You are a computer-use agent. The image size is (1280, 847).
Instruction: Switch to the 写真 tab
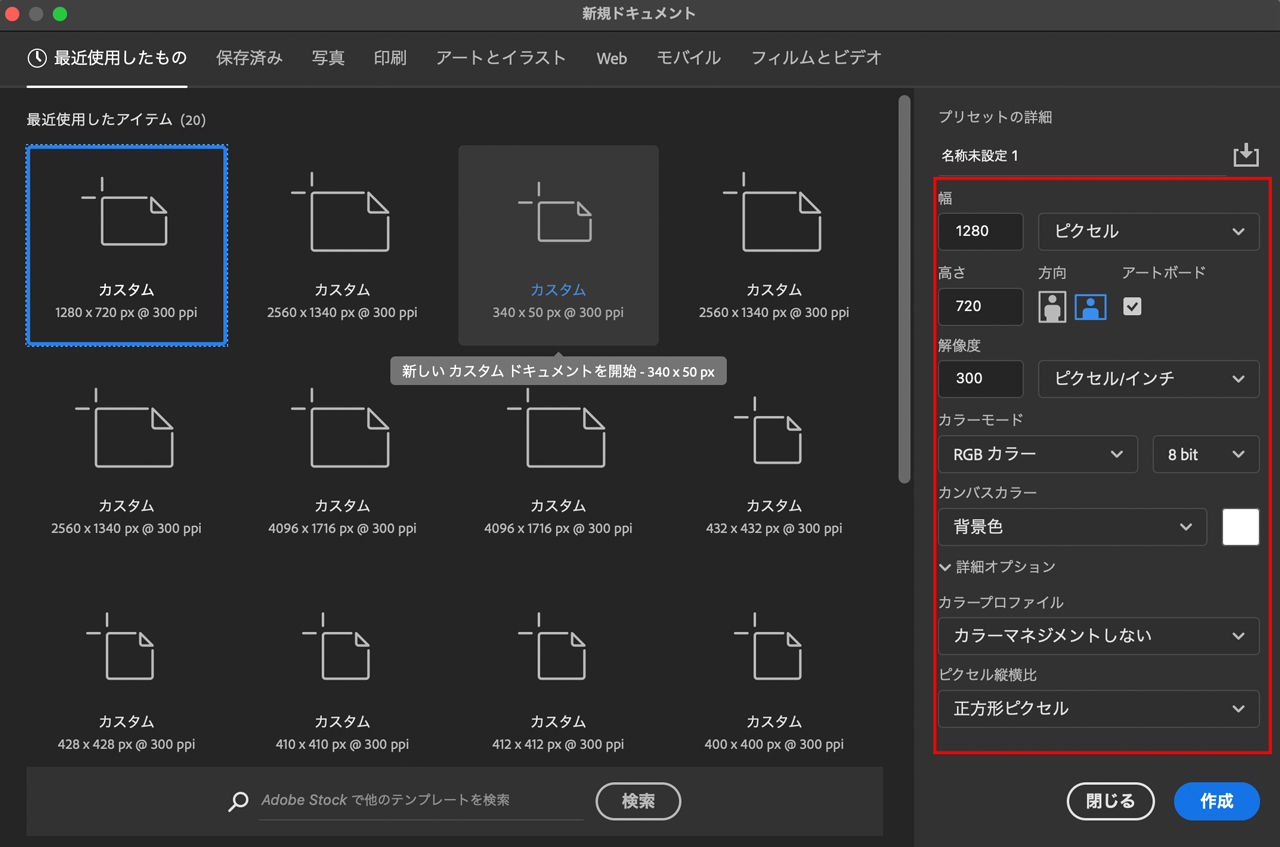(x=328, y=58)
